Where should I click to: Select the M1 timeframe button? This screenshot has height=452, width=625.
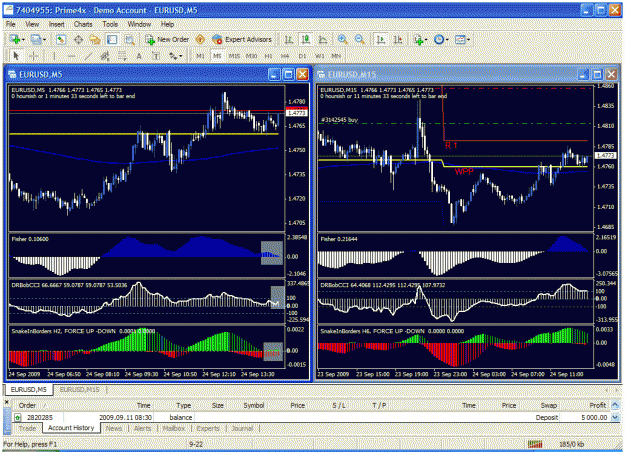coord(200,56)
